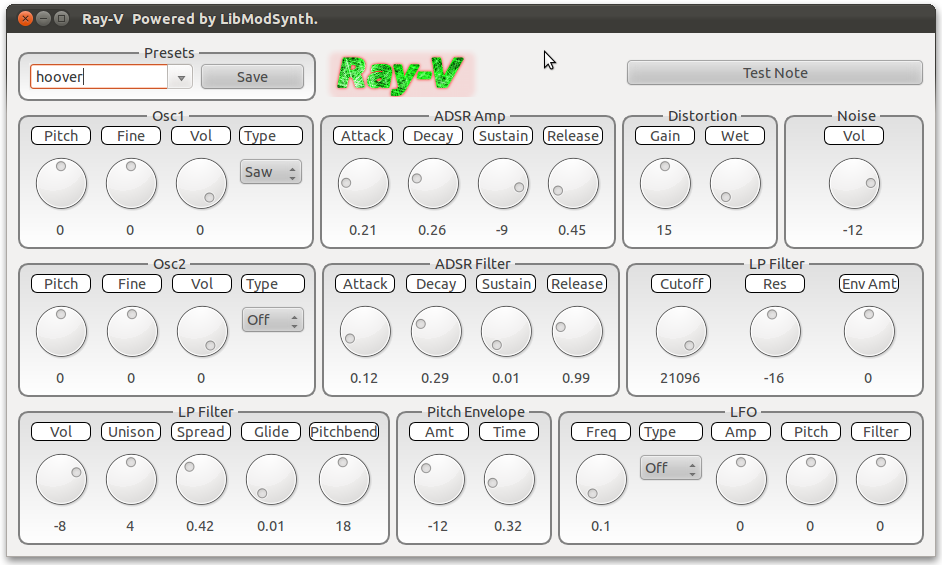The width and height of the screenshot is (942, 565).
Task: Click the hoover preset name field
Action: pos(98,77)
